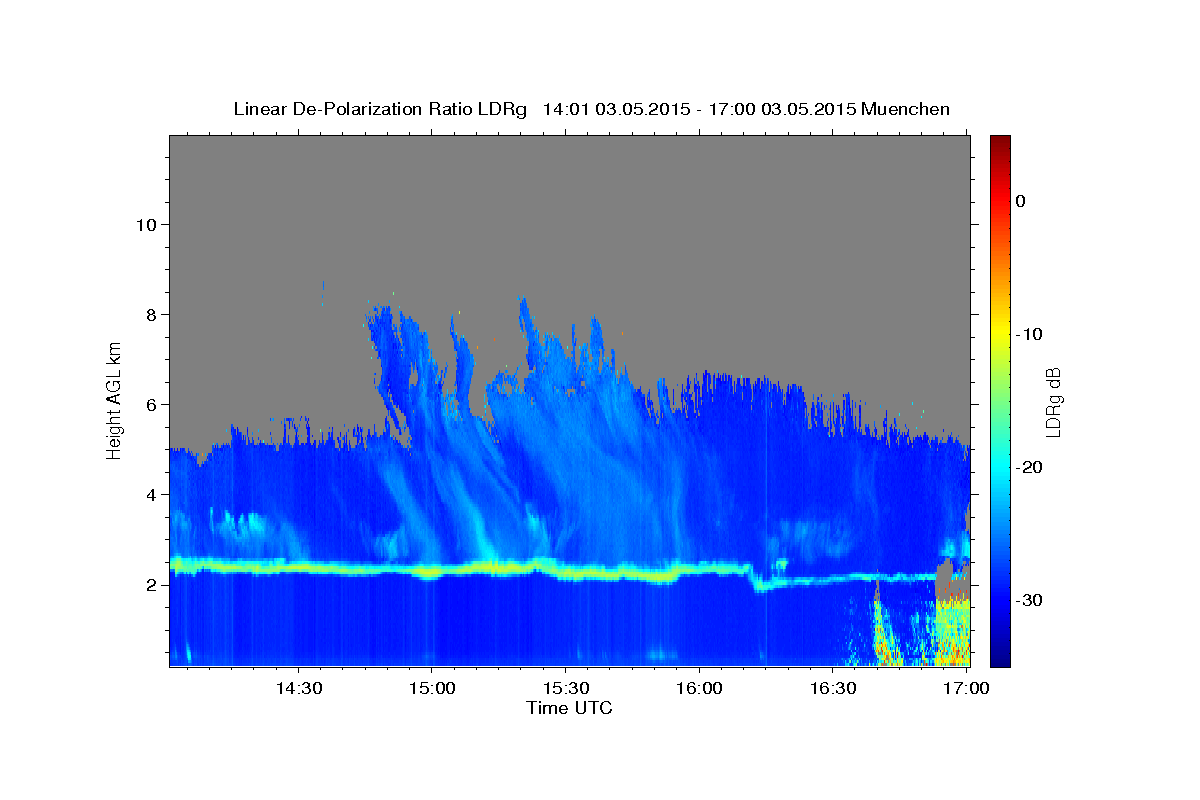Screen dimensions: 1200x800
Task: Click the plot title text
Action: point(591,109)
